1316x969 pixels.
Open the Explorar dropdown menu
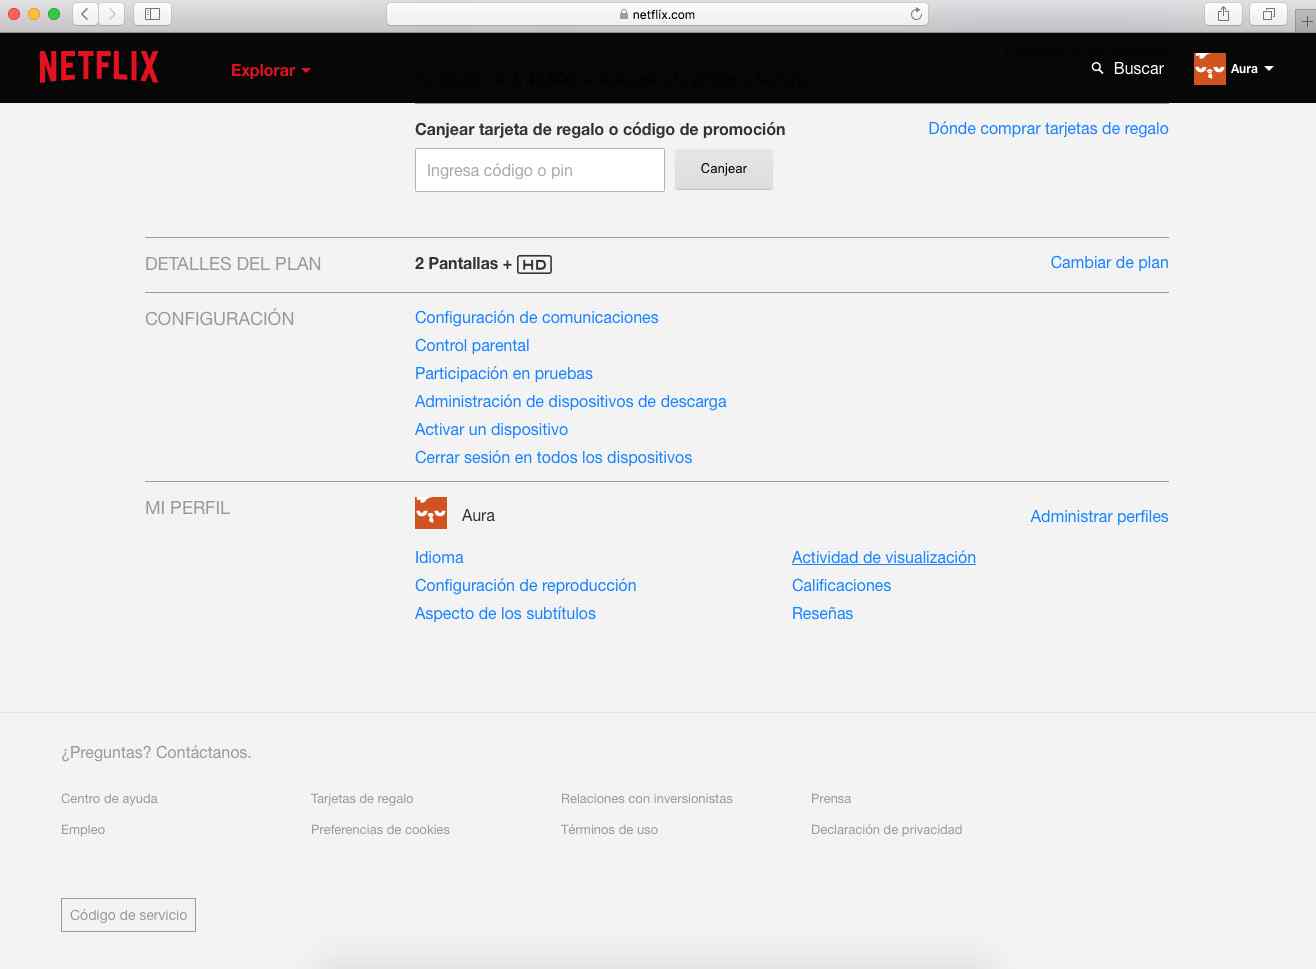pos(269,70)
